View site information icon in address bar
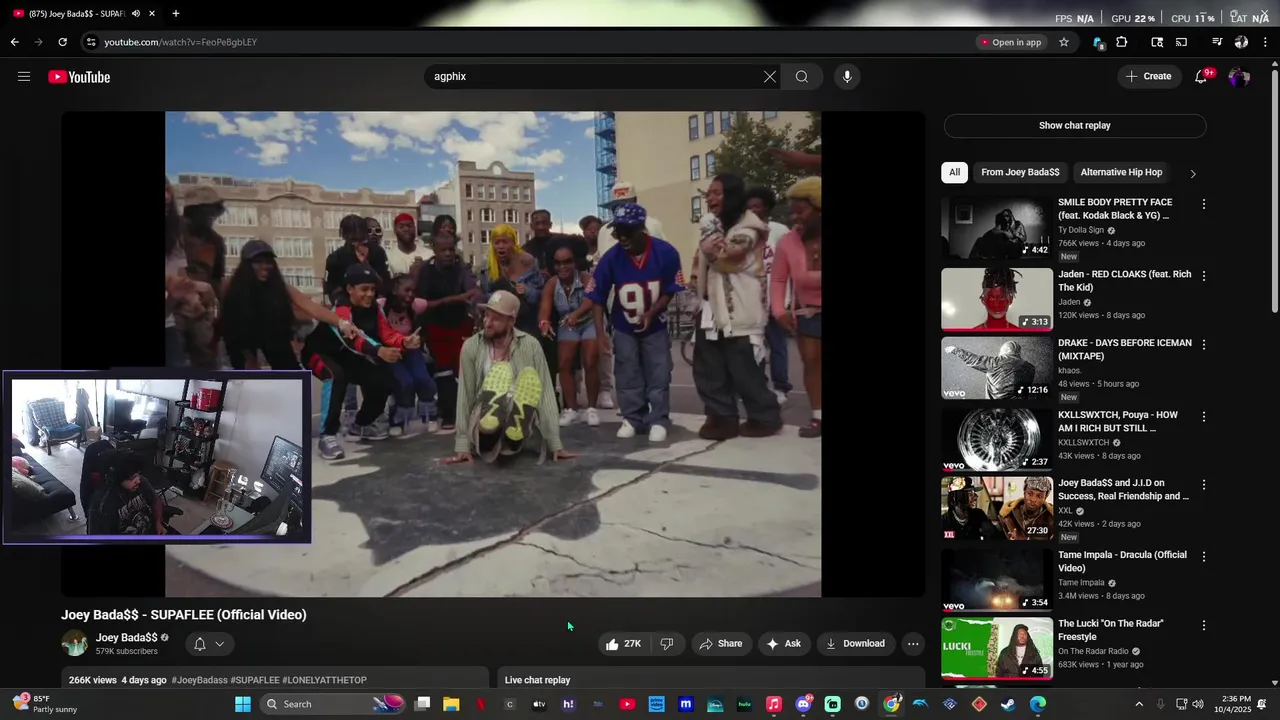 tap(91, 42)
